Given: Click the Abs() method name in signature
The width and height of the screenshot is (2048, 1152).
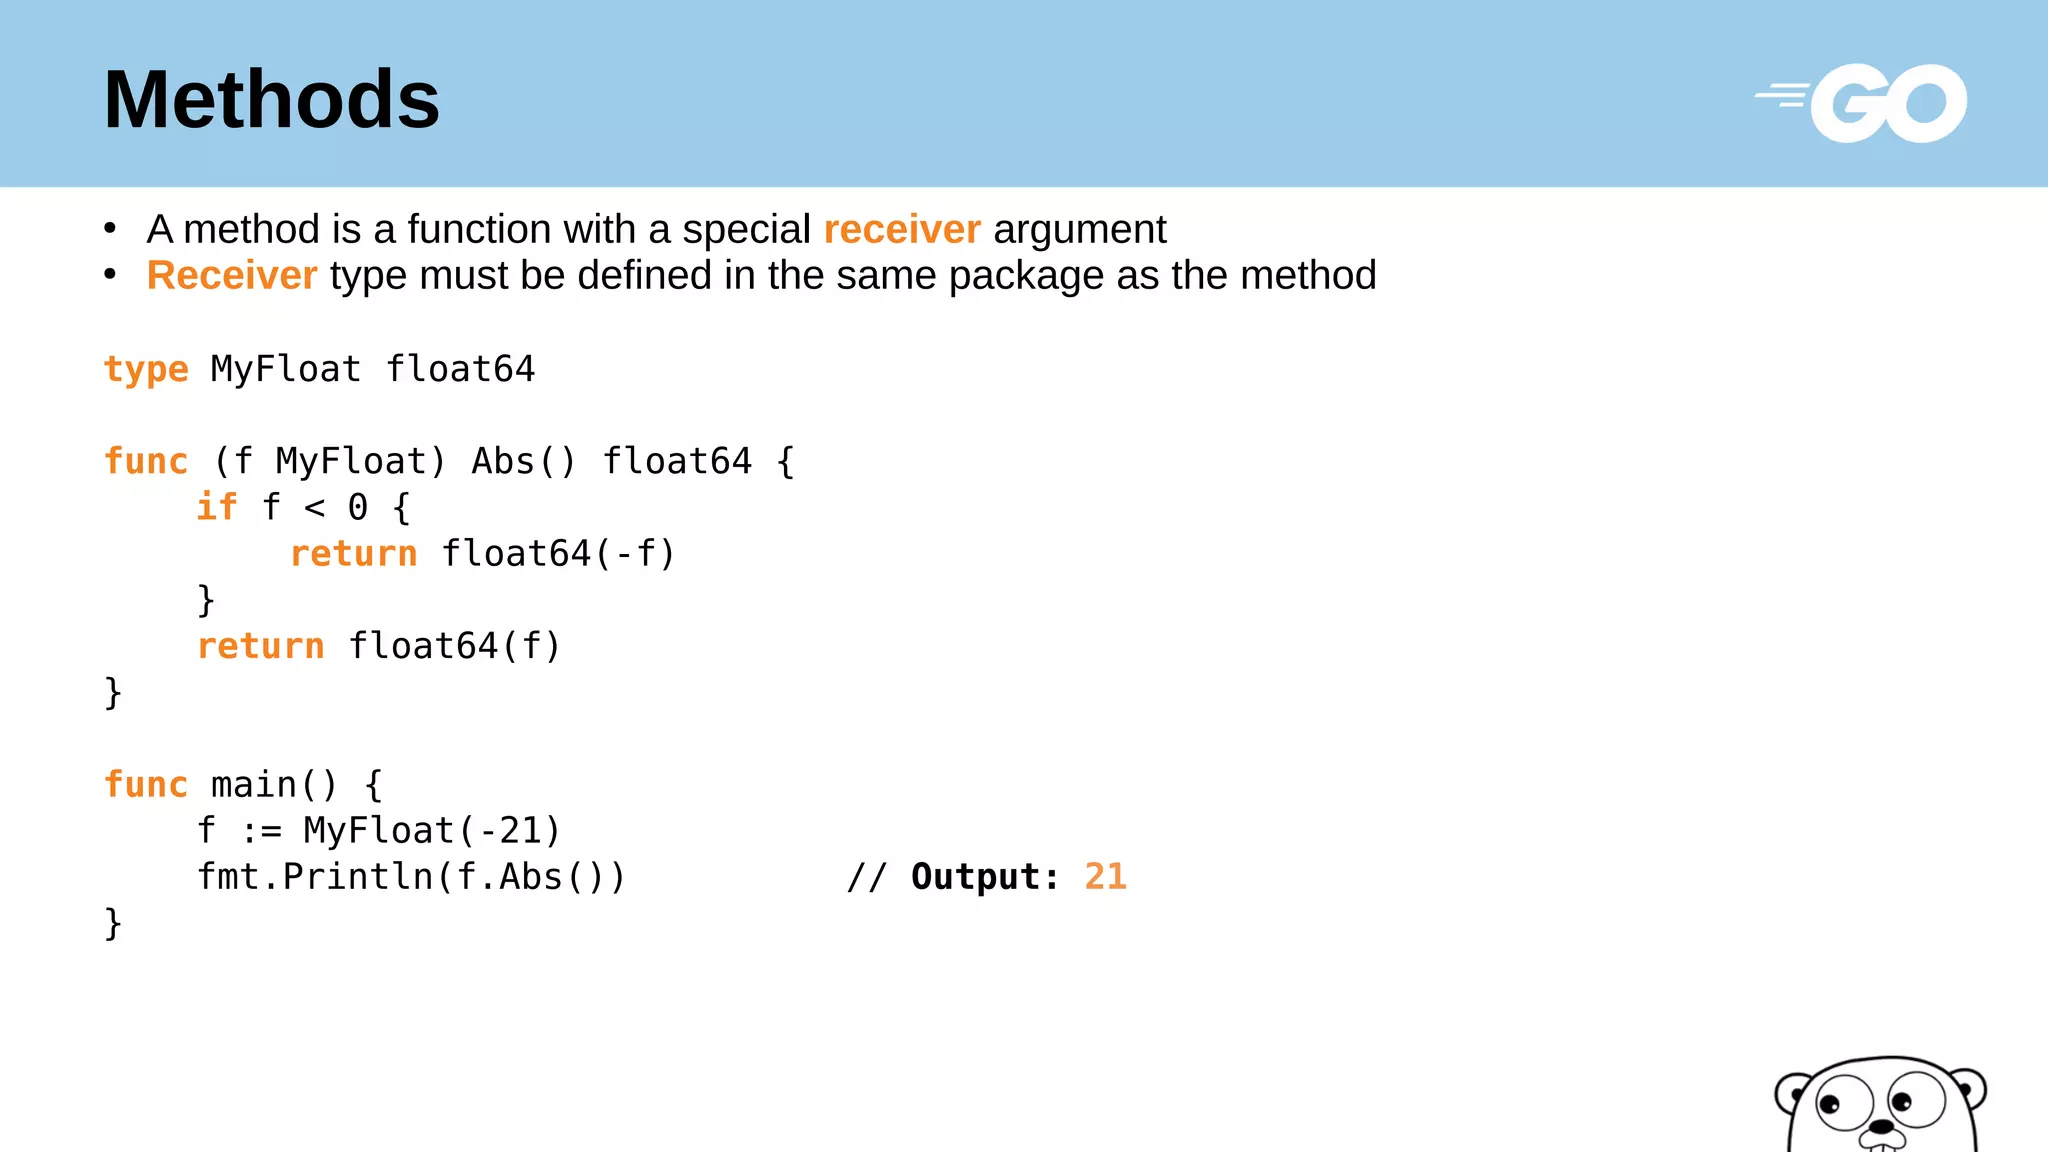Looking at the screenshot, I should pyautogui.click(x=523, y=462).
